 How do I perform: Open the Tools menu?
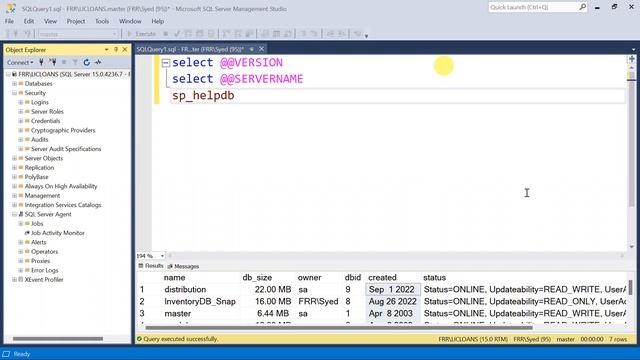point(102,21)
